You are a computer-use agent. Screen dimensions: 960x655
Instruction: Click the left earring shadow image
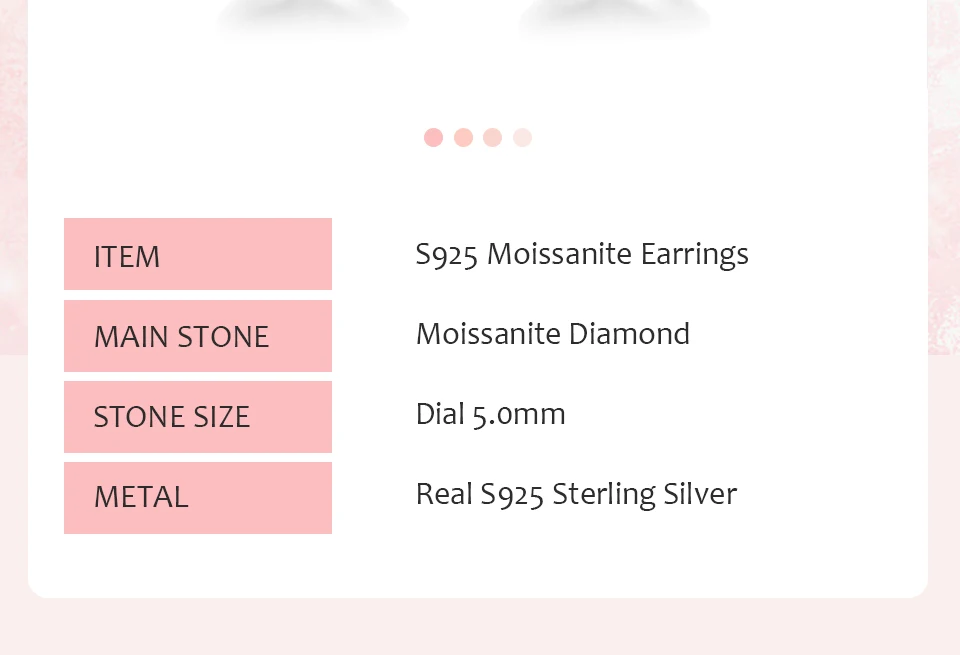tap(313, 18)
